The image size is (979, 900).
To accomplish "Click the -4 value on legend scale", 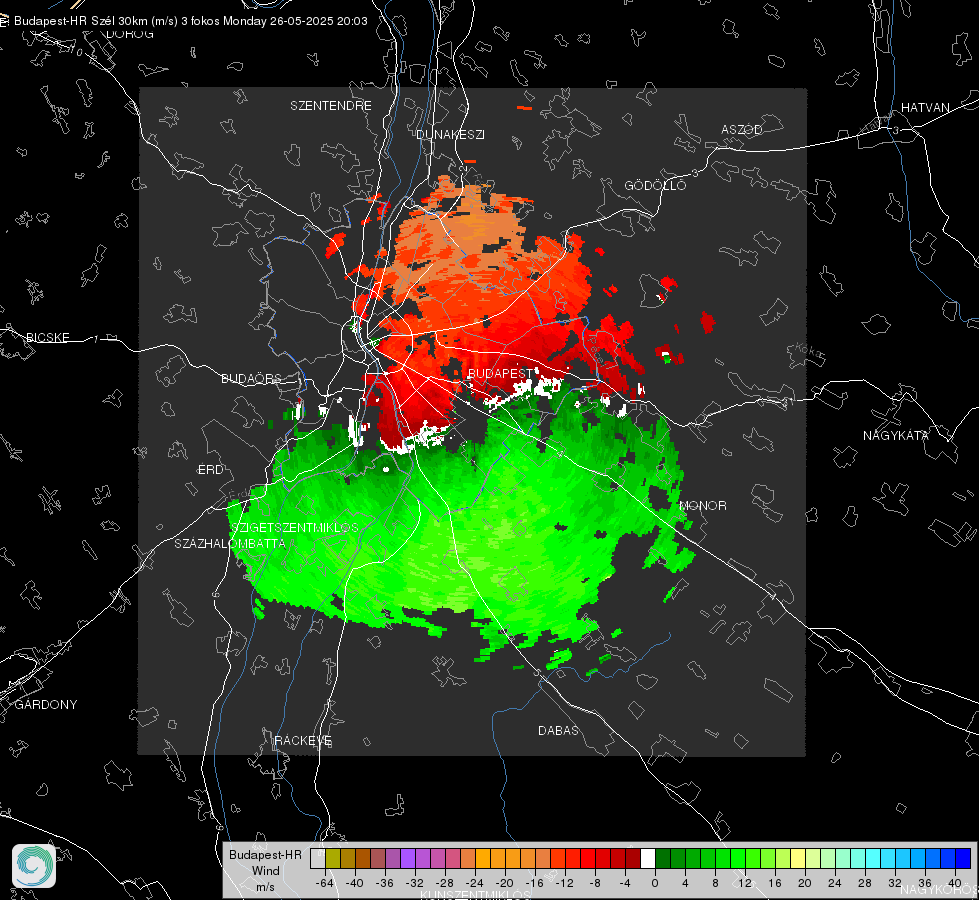I will (x=625, y=883).
